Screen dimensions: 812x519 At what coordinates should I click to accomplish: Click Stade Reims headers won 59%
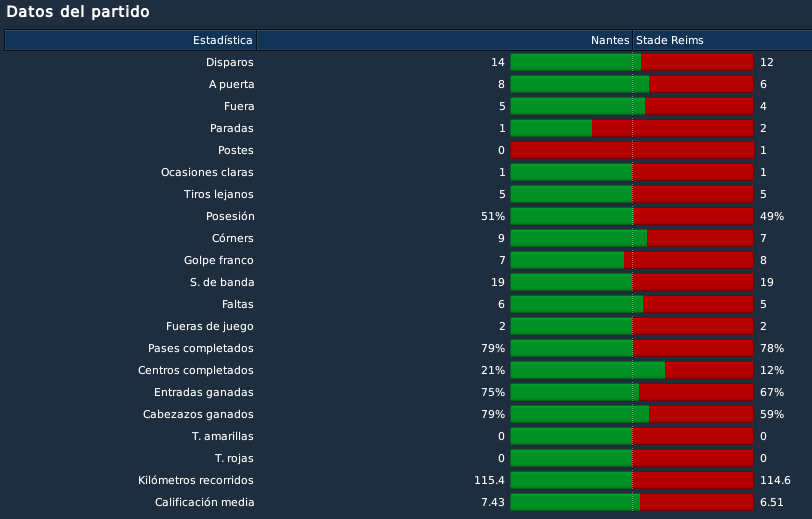point(772,414)
